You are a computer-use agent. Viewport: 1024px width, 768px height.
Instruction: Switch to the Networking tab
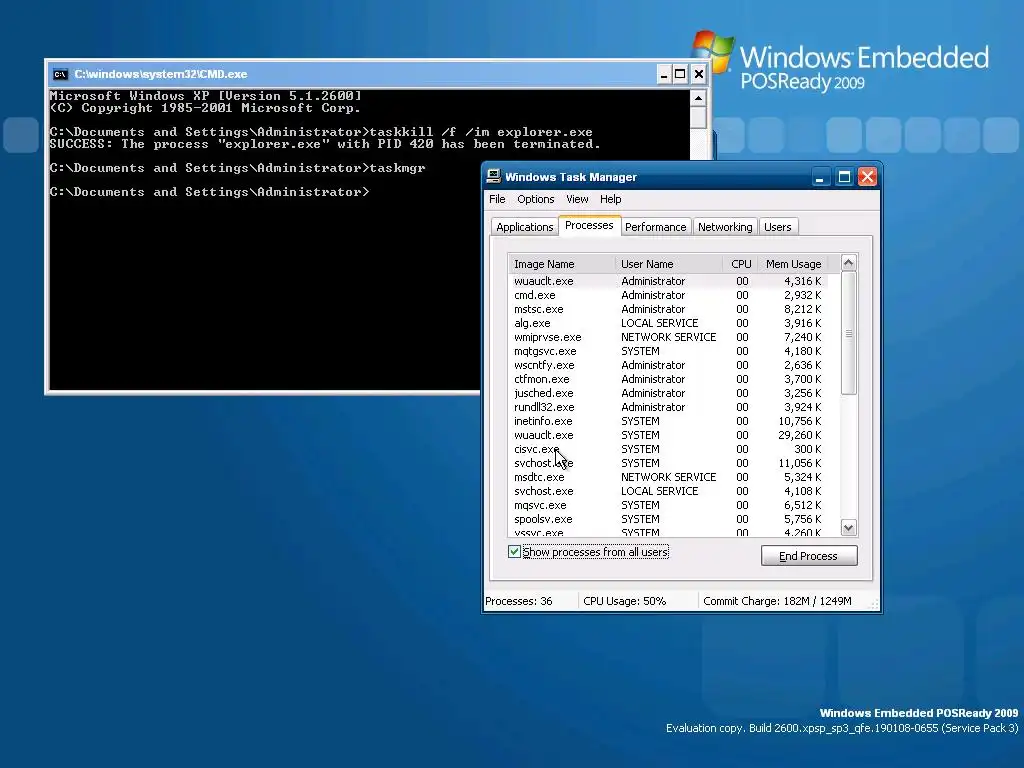click(725, 227)
